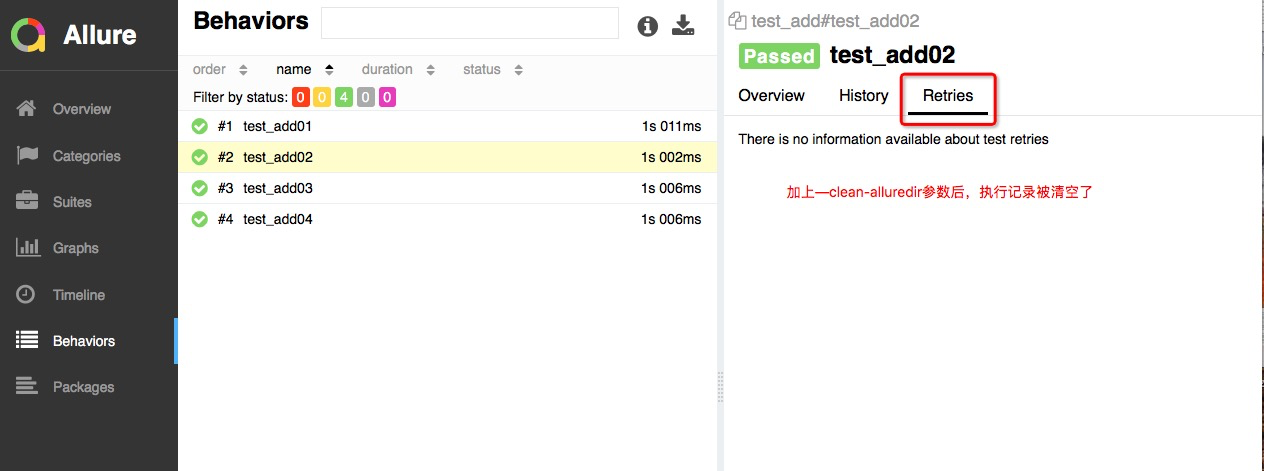Screen dimensions: 1264x471
Task: Sort by the status column
Action: [x=492, y=69]
